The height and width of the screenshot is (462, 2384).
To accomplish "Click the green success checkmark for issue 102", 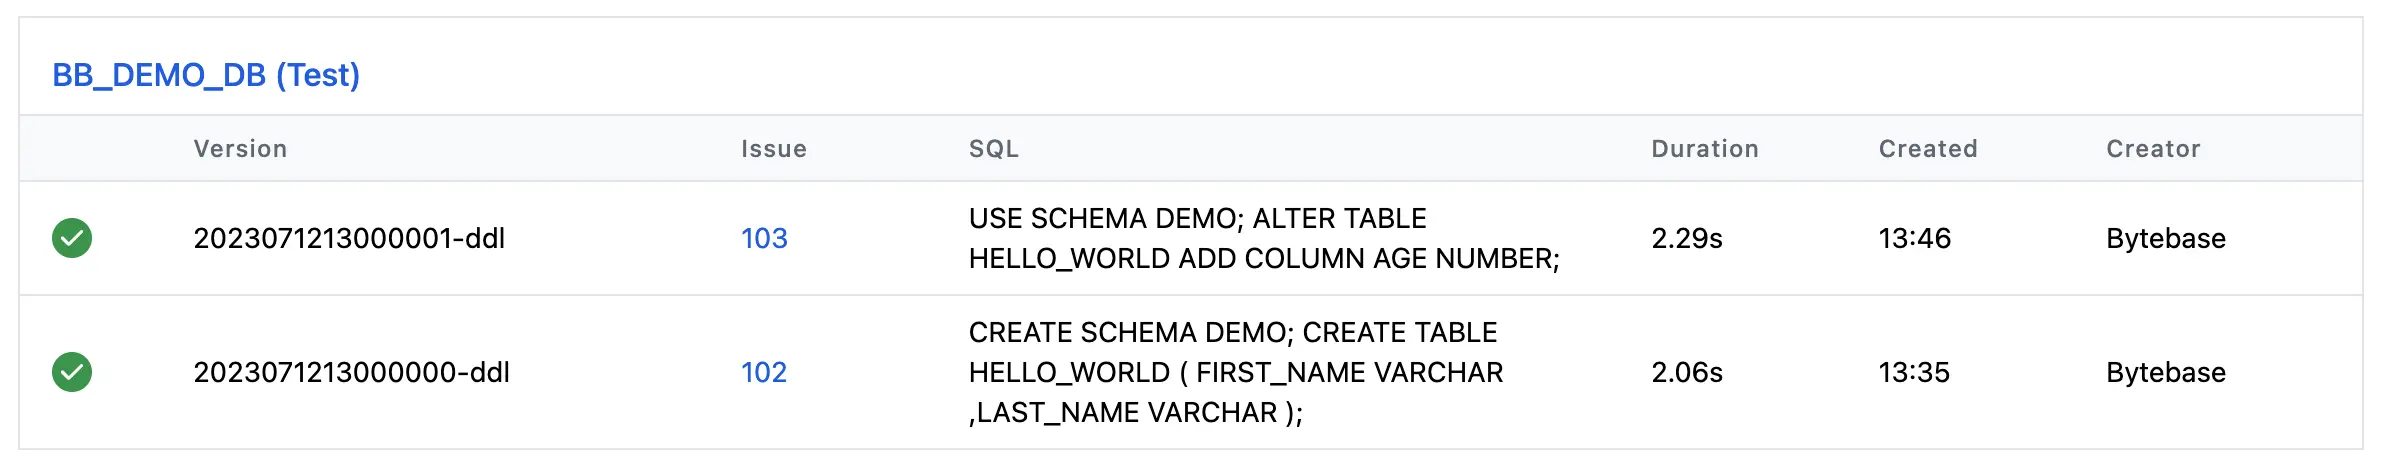I will 72,372.
